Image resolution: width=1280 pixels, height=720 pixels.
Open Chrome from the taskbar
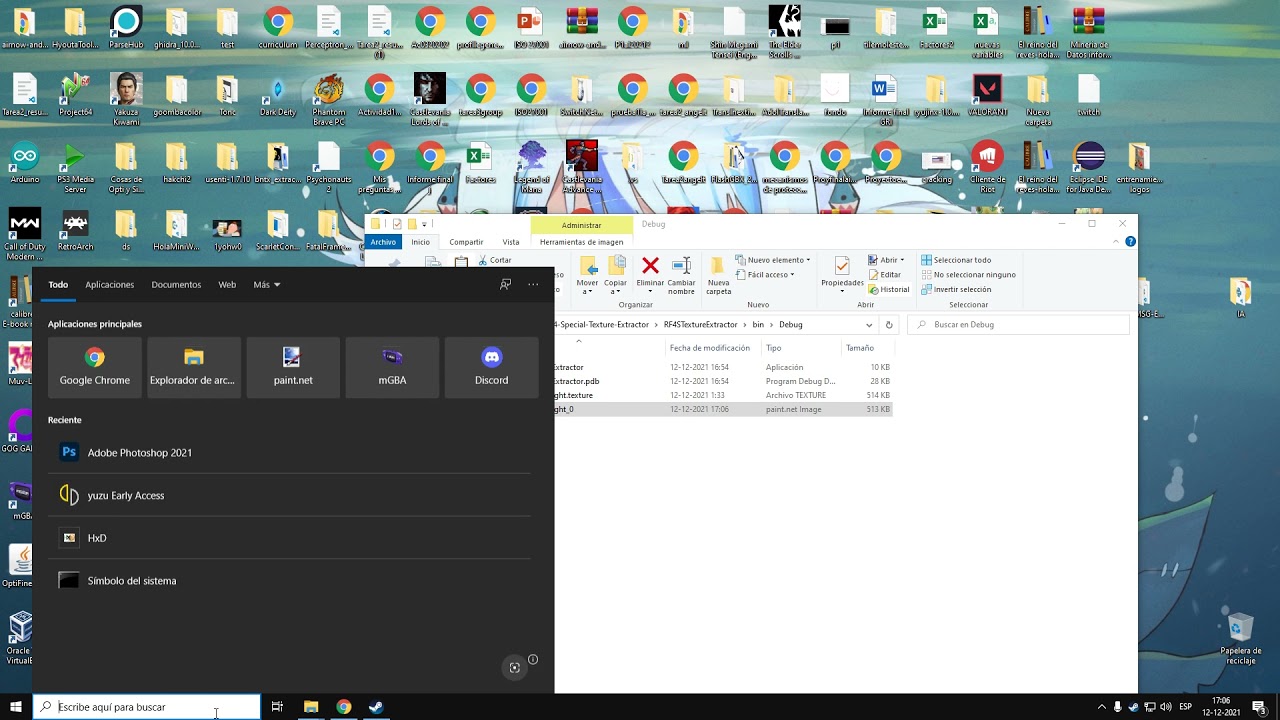[343, 707]
